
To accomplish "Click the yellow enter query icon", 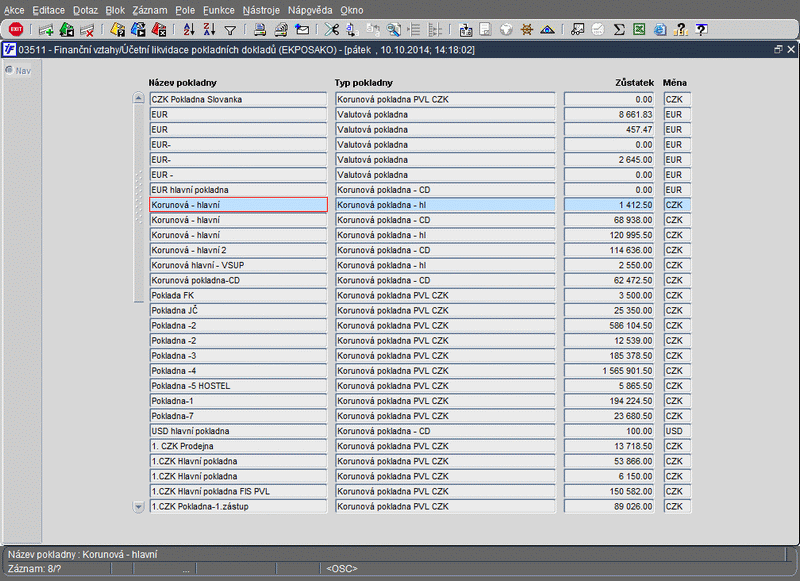I will coord(117,30).
